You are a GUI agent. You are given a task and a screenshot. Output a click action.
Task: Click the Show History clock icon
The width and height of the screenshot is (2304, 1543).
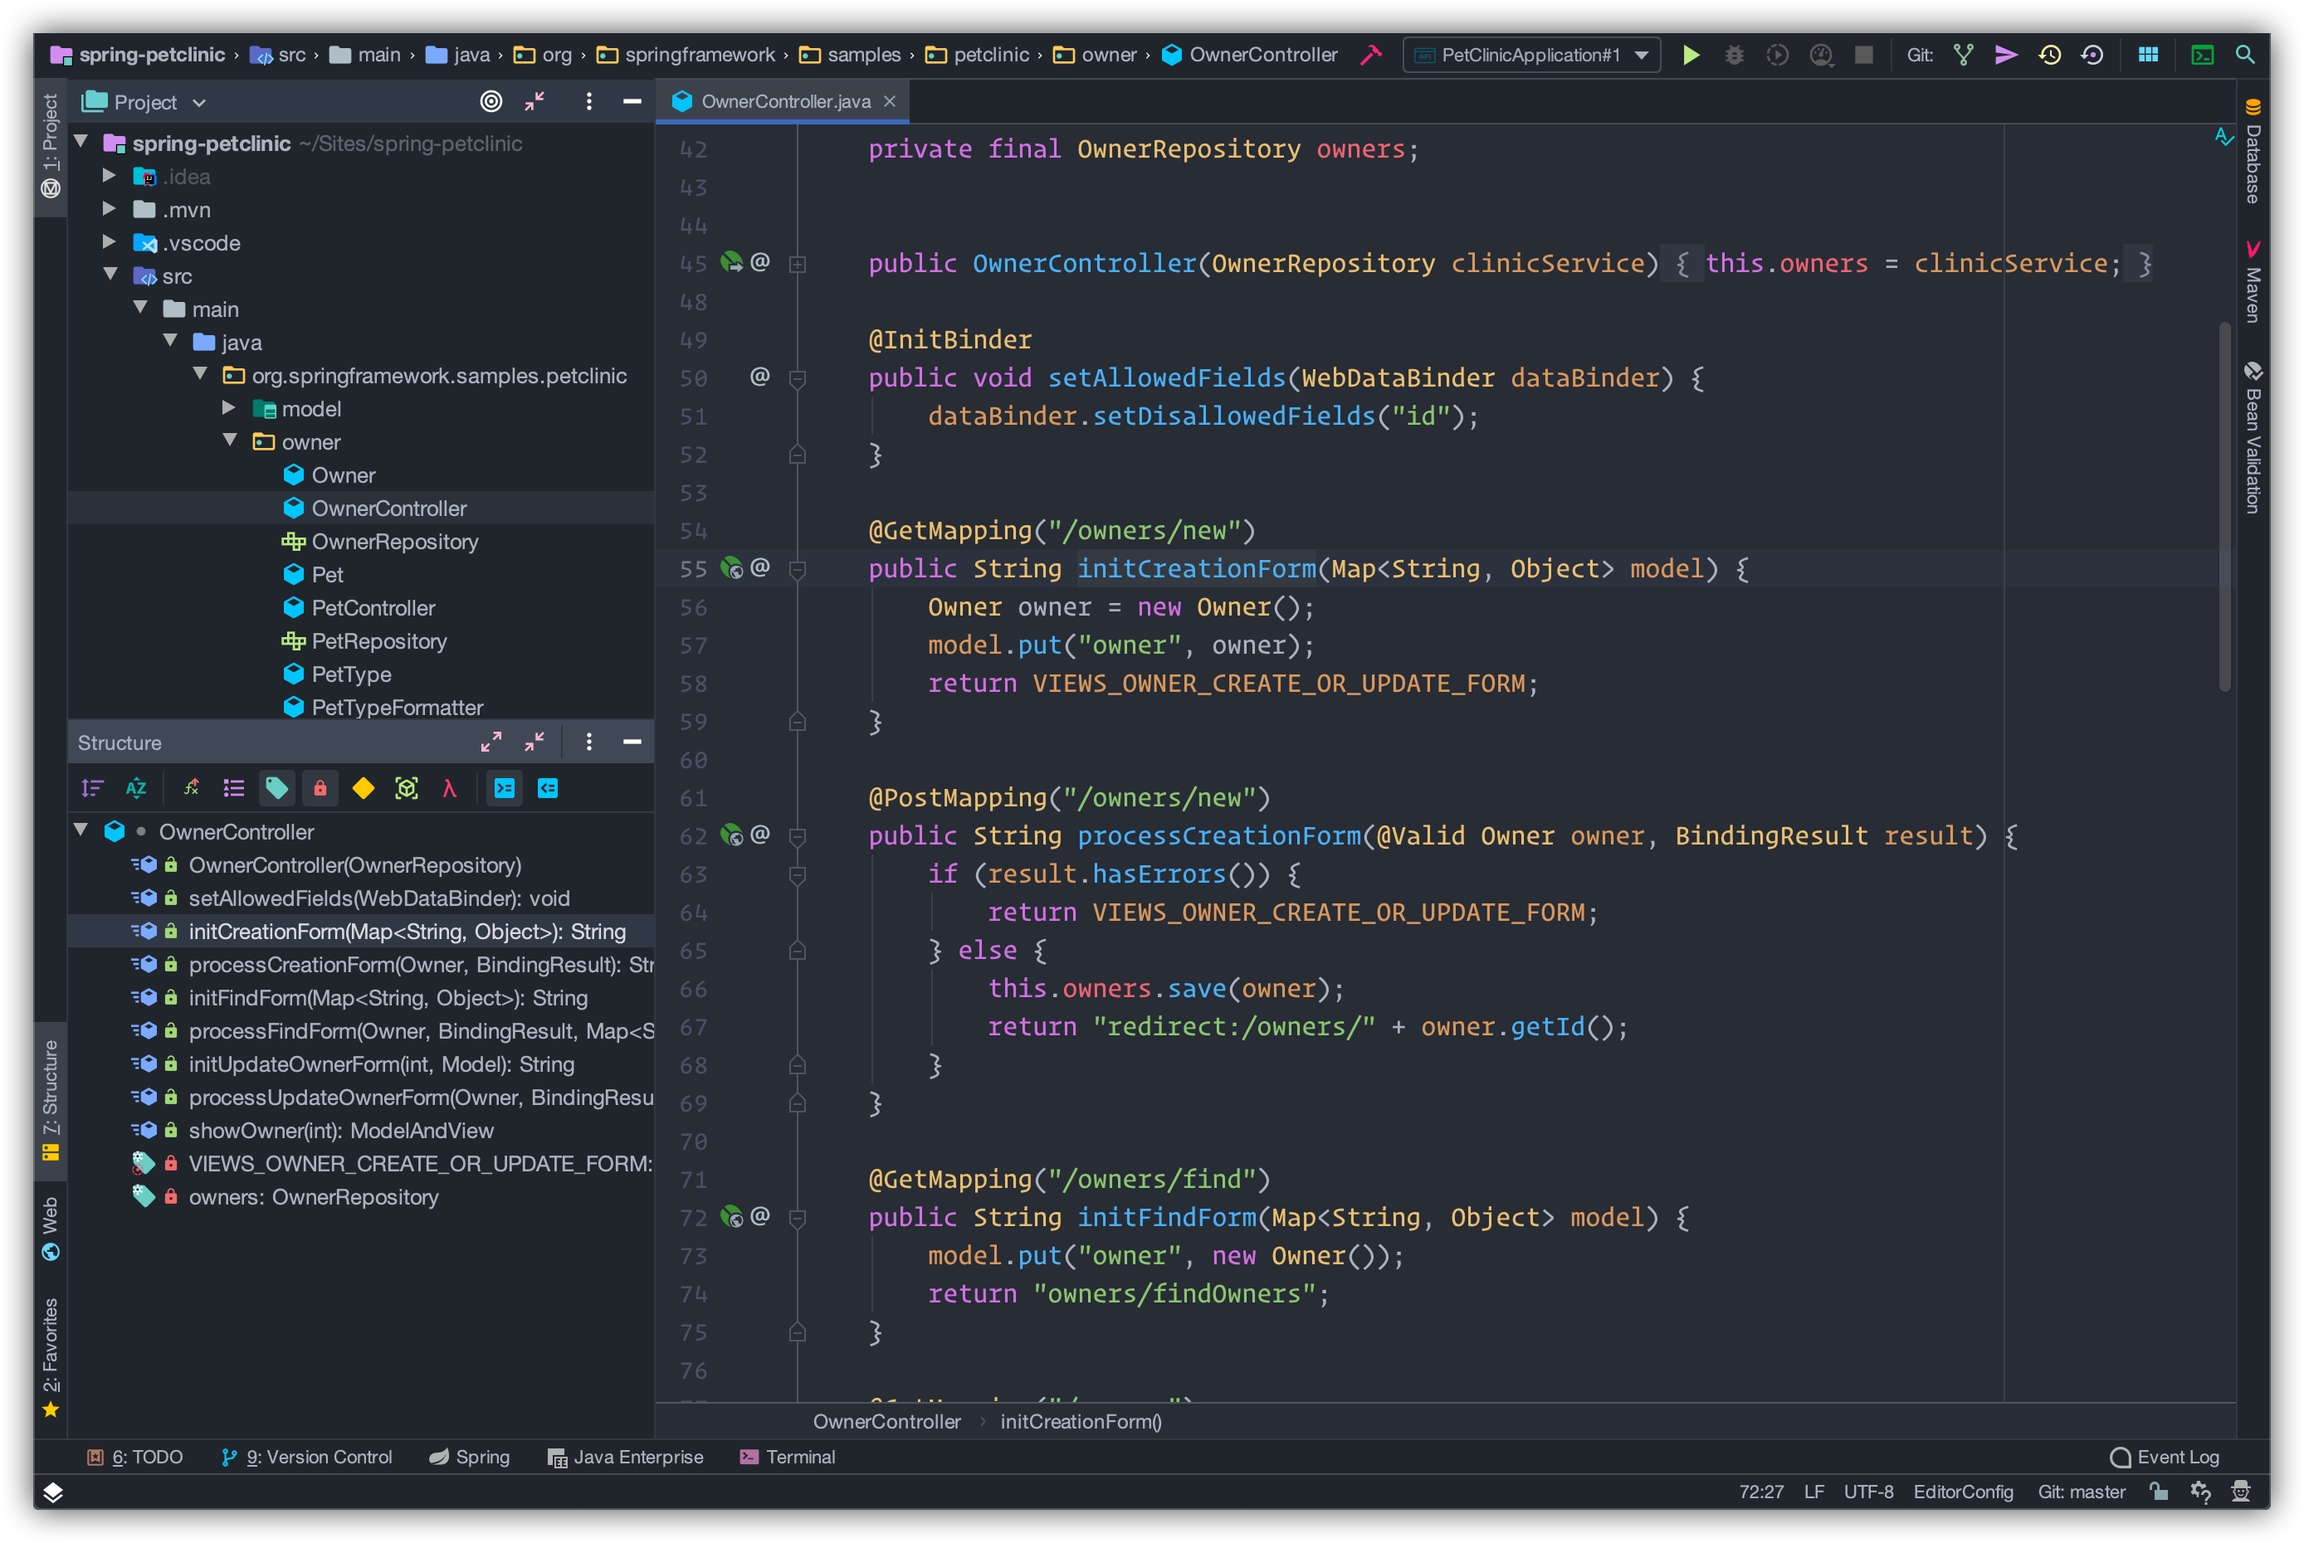click(x=2049, y=55)
